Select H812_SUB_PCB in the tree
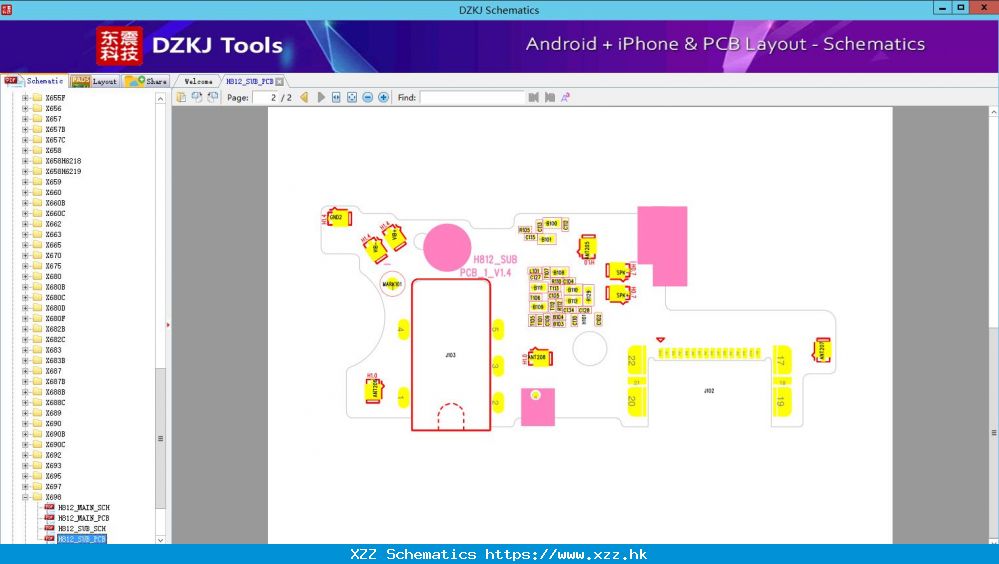Viewport: 999px width, 564px height. (x=82, y=539)
